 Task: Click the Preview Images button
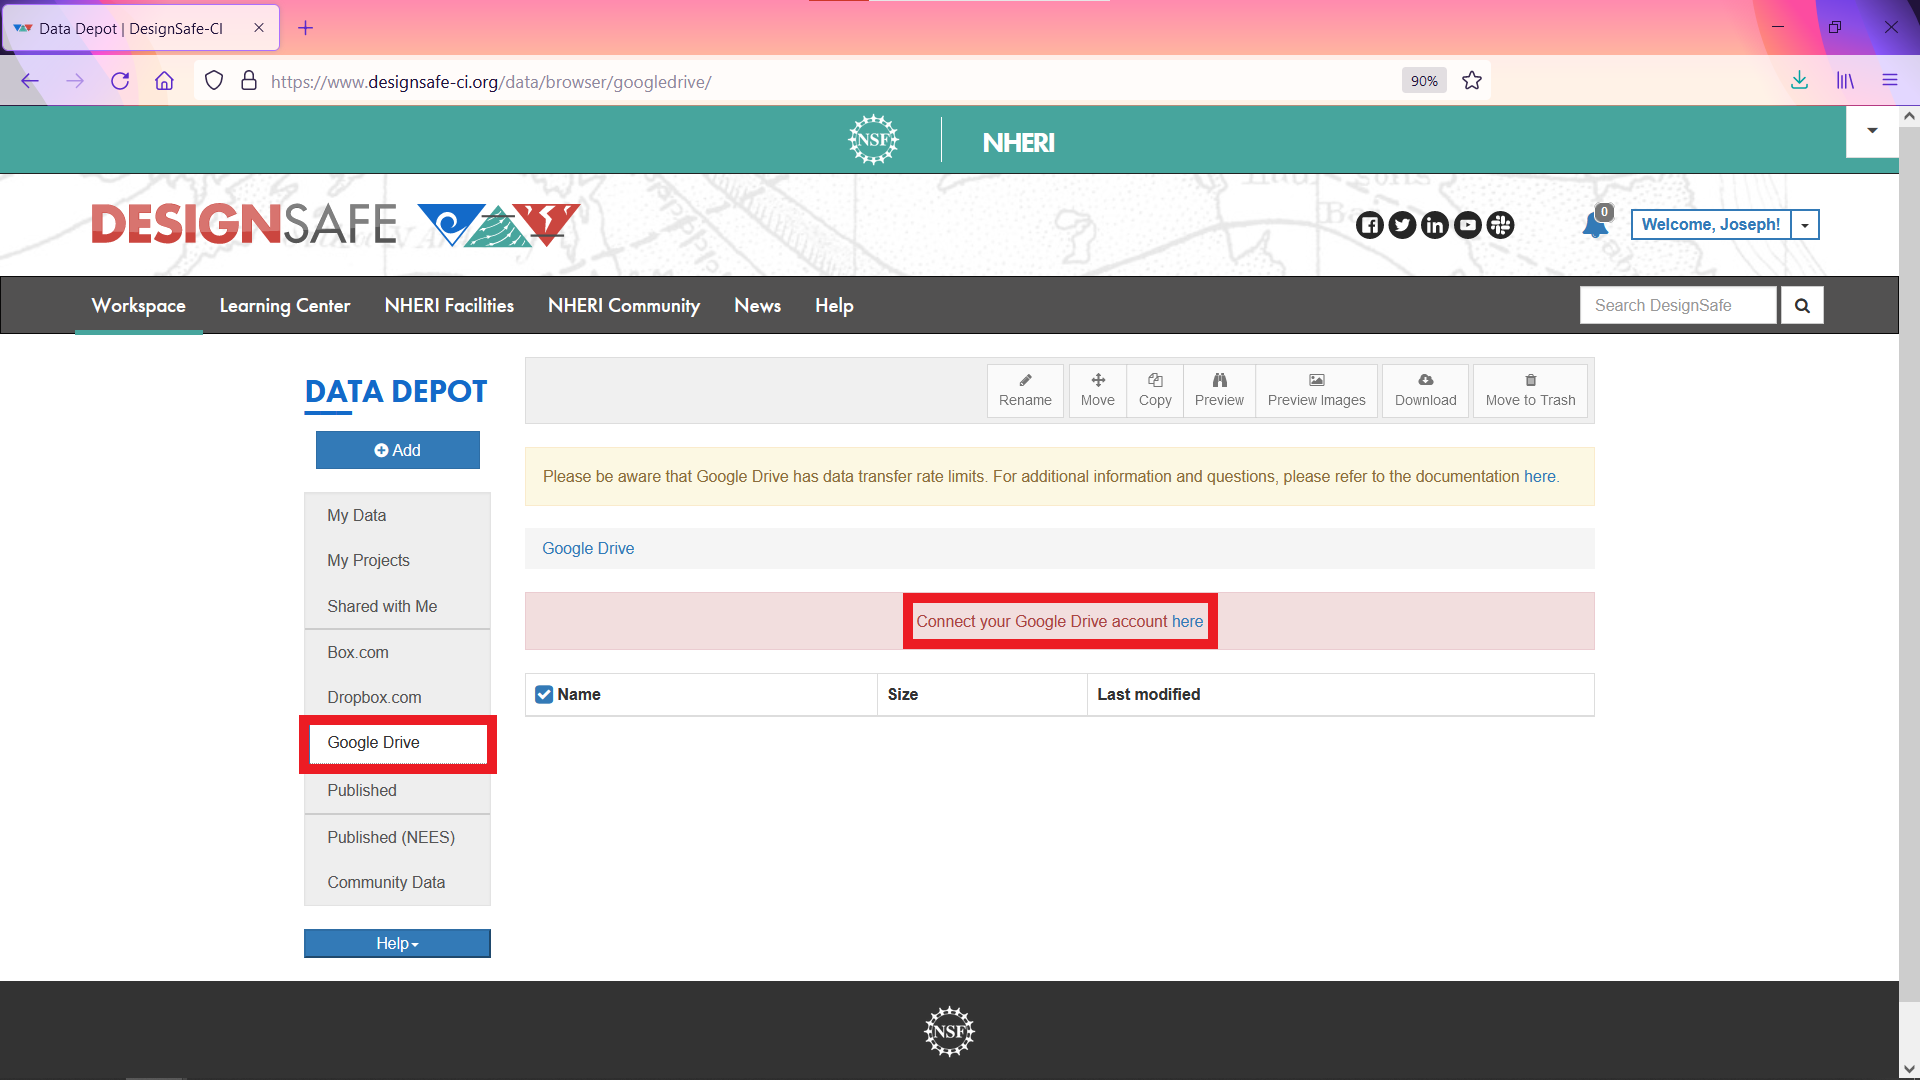click(x=1316, y=390)
